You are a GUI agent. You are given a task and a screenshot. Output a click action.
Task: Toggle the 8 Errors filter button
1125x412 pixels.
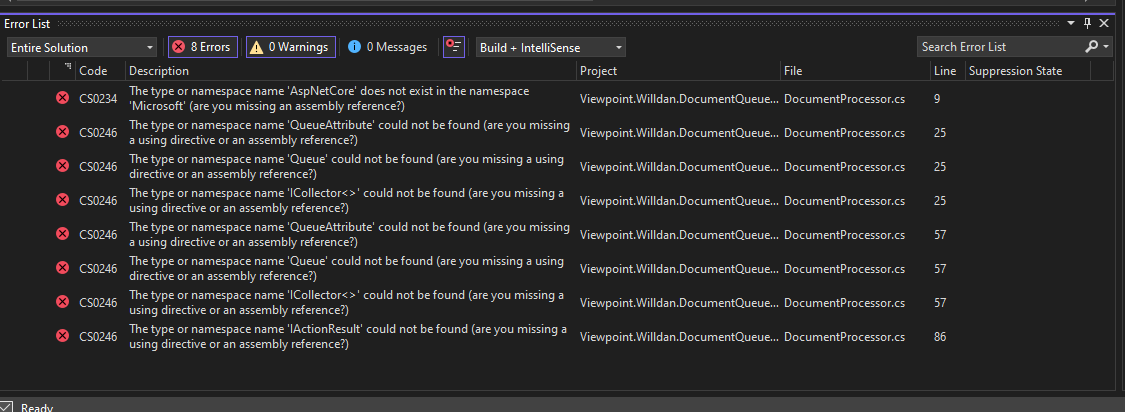(203, 47)
